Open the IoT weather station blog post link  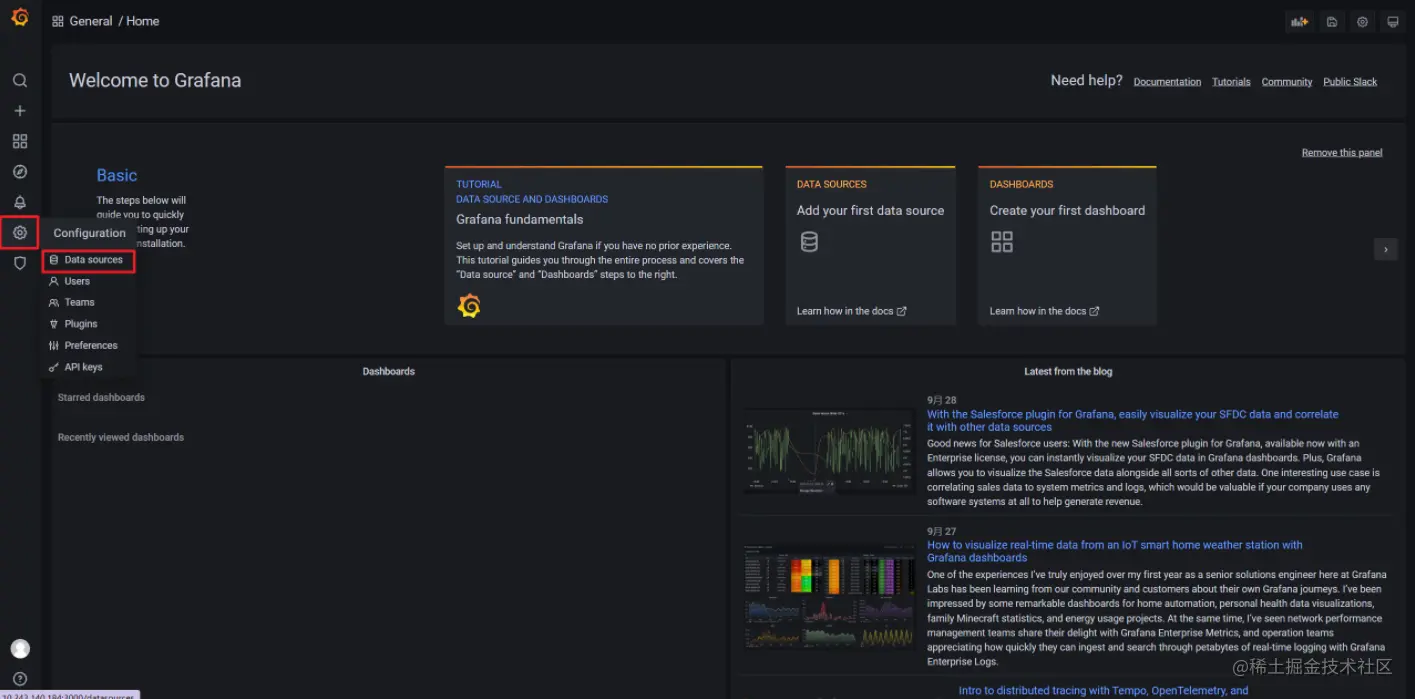[x=1115, y=551]
